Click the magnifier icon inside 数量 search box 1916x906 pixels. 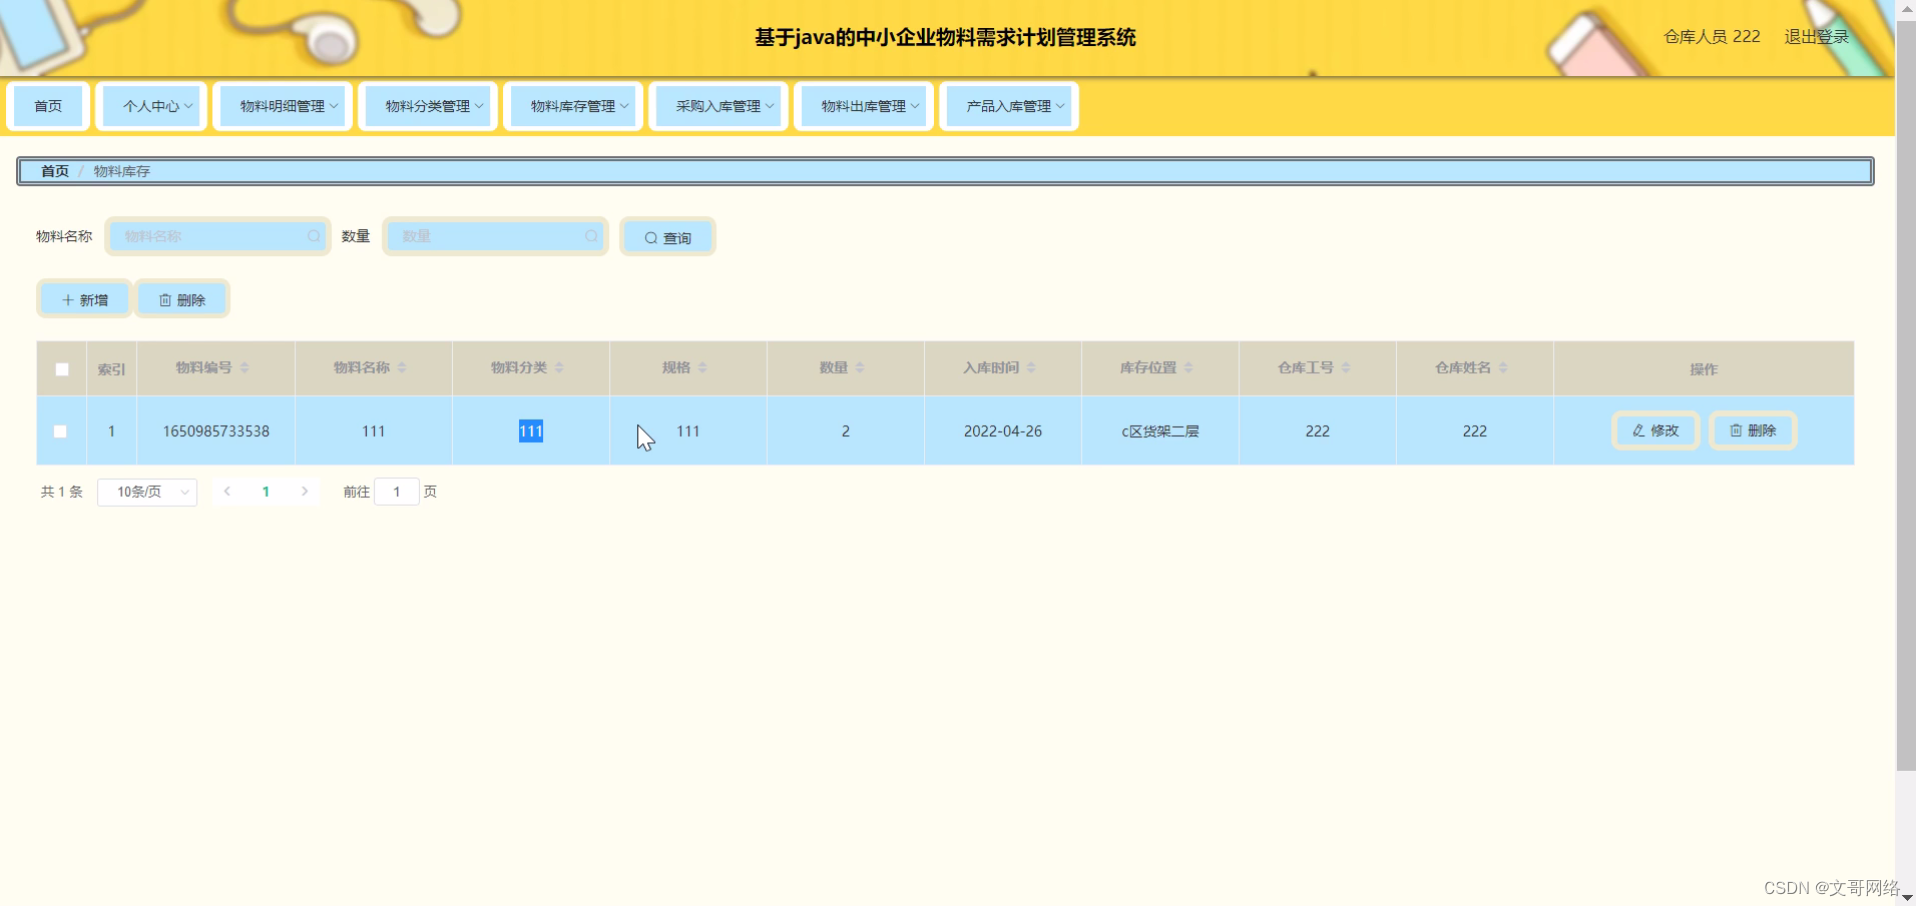coord(590,236)
